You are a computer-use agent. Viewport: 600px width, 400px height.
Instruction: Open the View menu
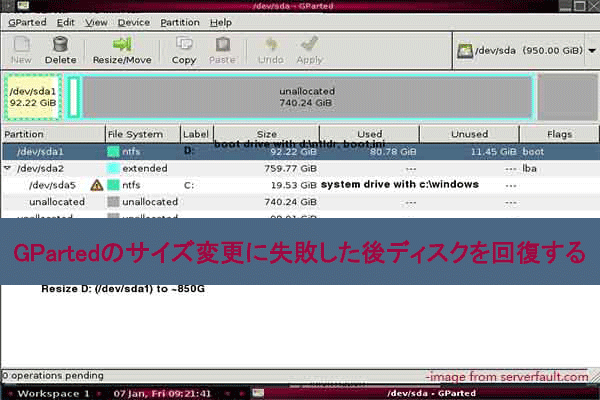pyautogui.click(x=96, y=23)
